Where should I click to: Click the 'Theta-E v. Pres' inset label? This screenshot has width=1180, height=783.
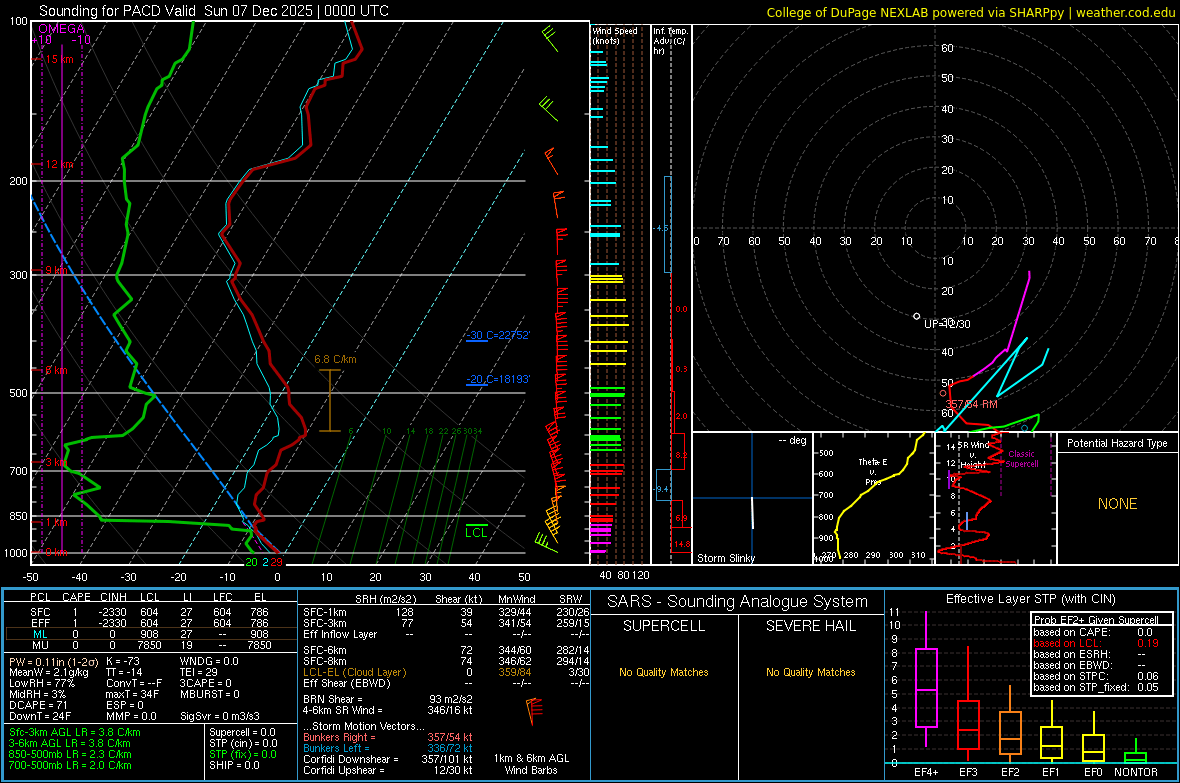click(x=873, y=472)
